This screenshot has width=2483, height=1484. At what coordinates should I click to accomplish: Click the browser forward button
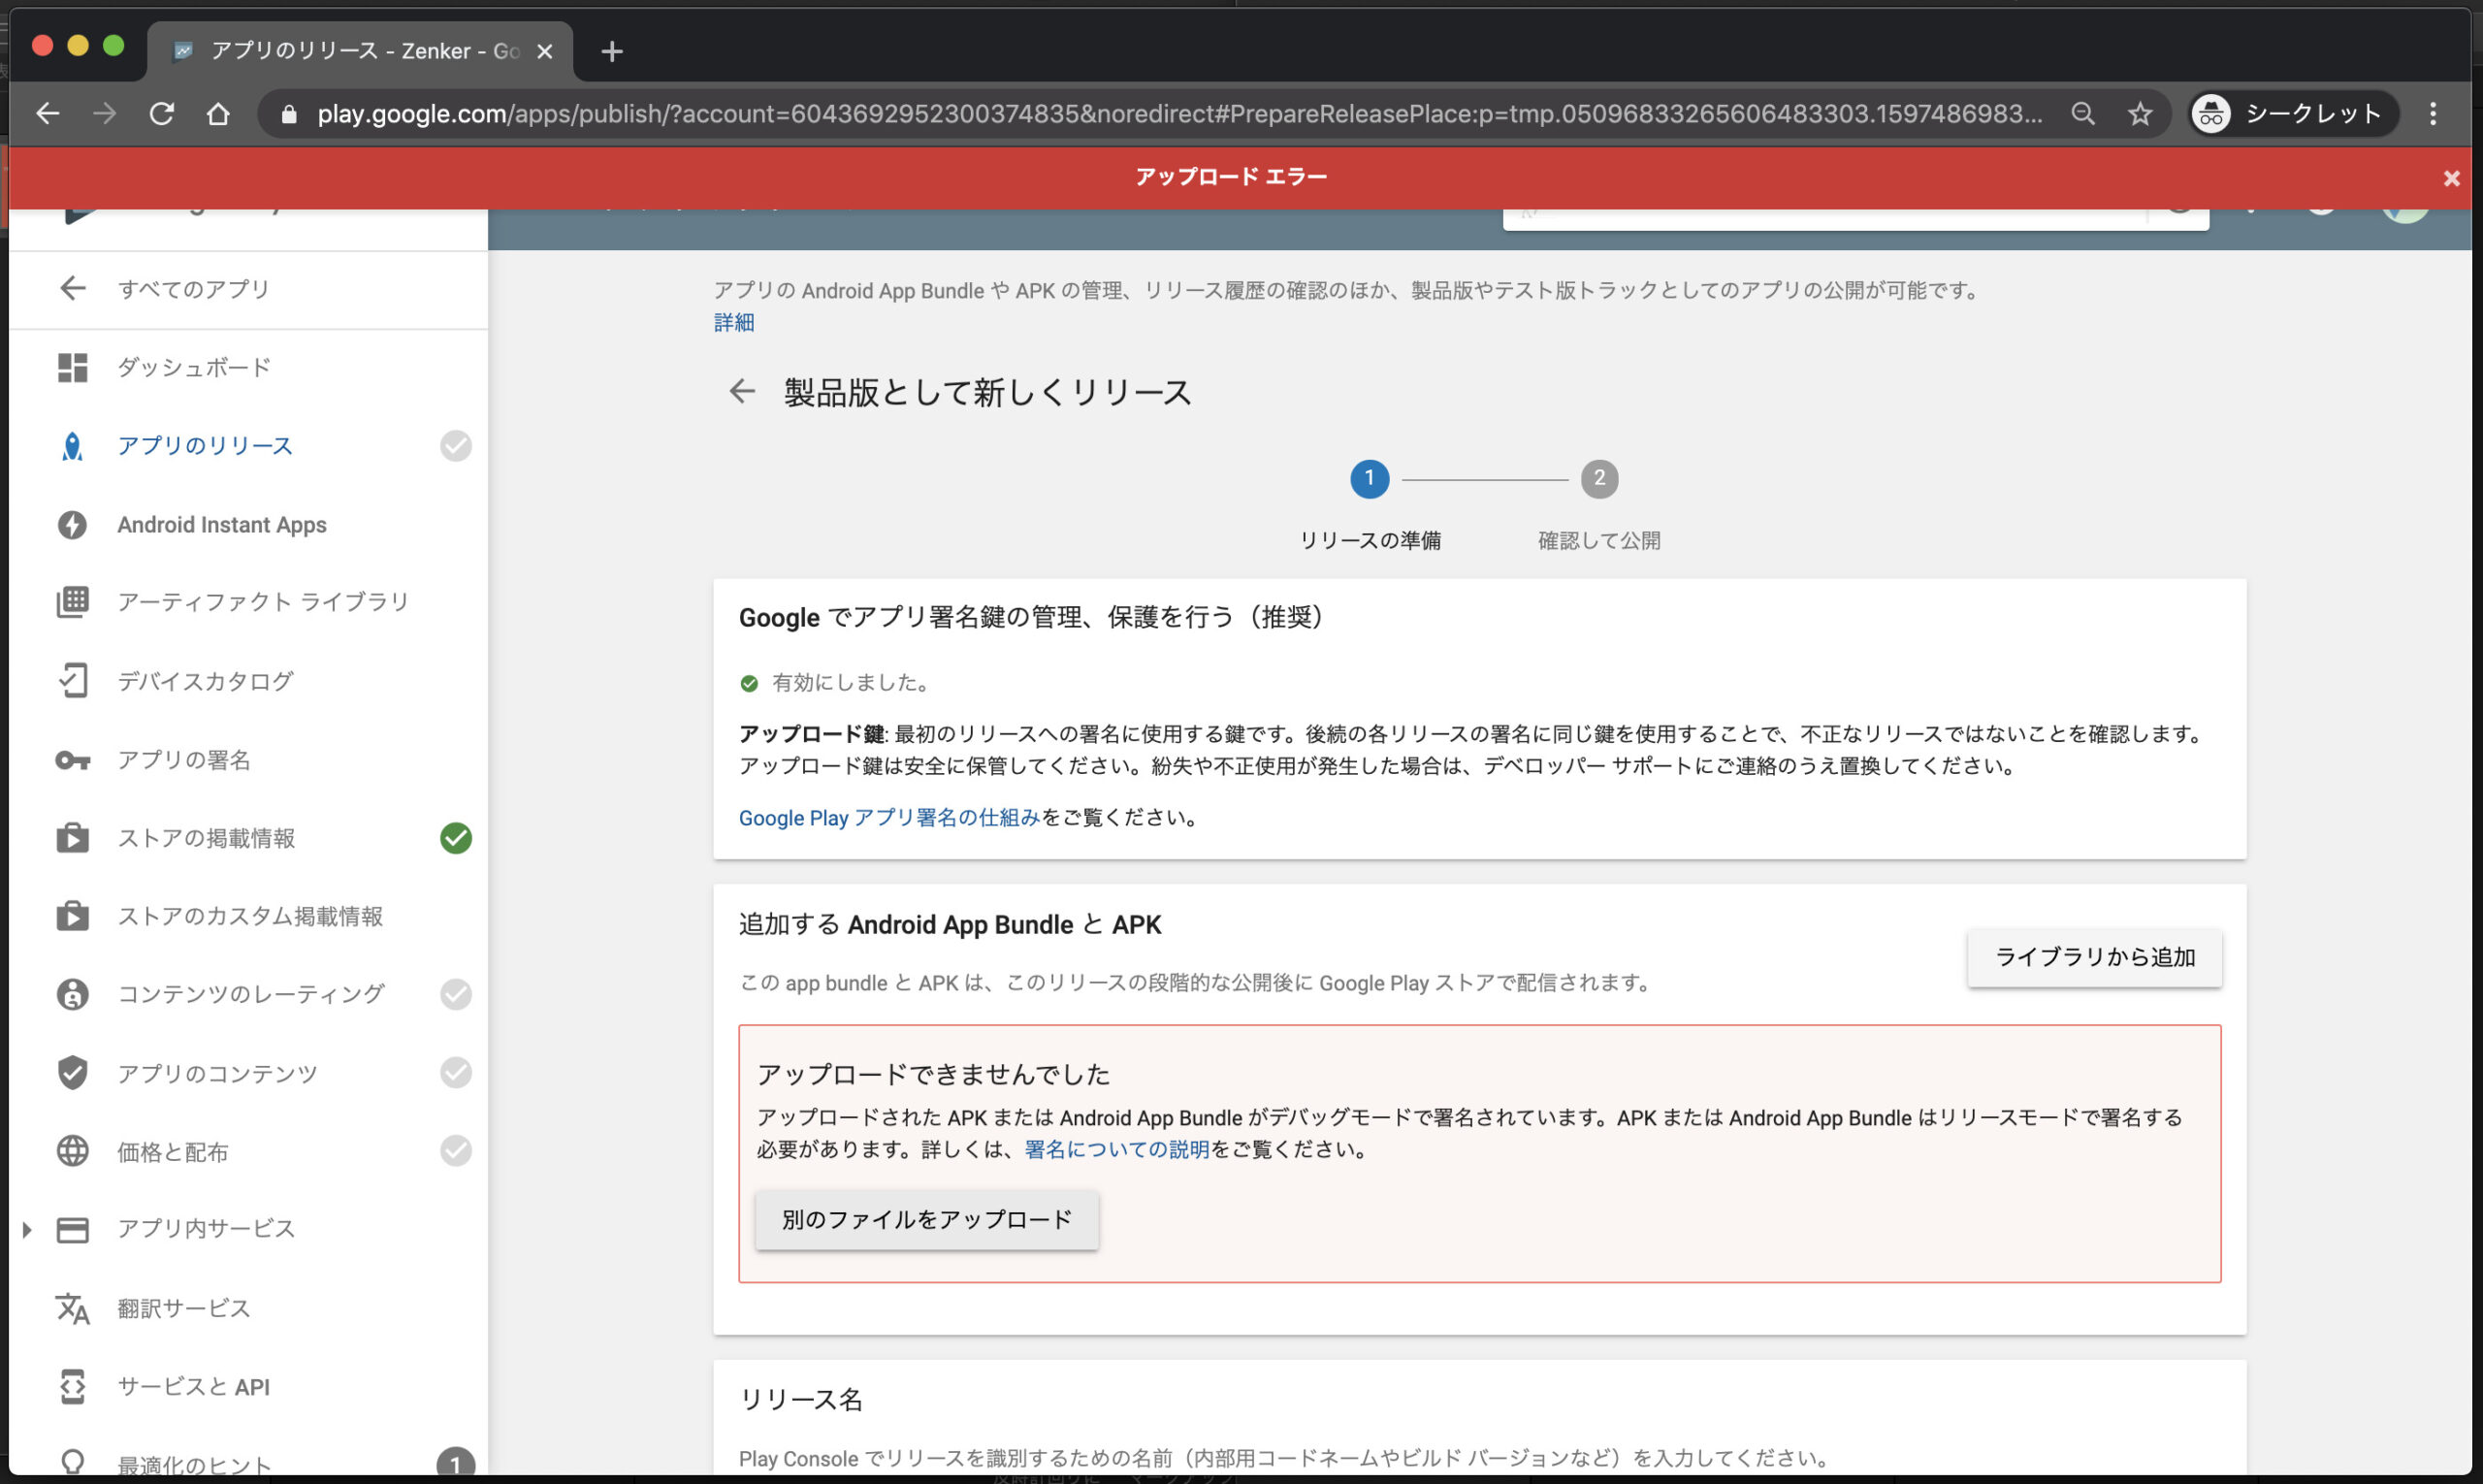point(104,114)
